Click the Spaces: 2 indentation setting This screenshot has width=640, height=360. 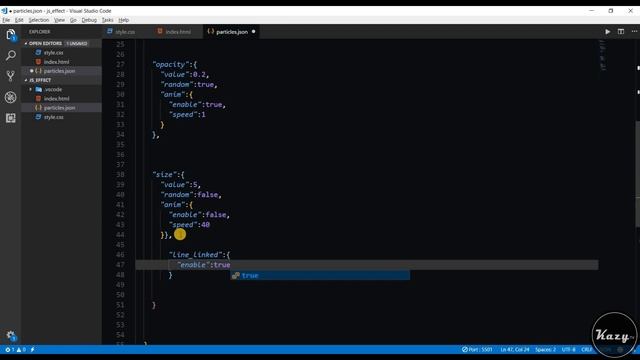pyautogui.click(x=545, y=350)
